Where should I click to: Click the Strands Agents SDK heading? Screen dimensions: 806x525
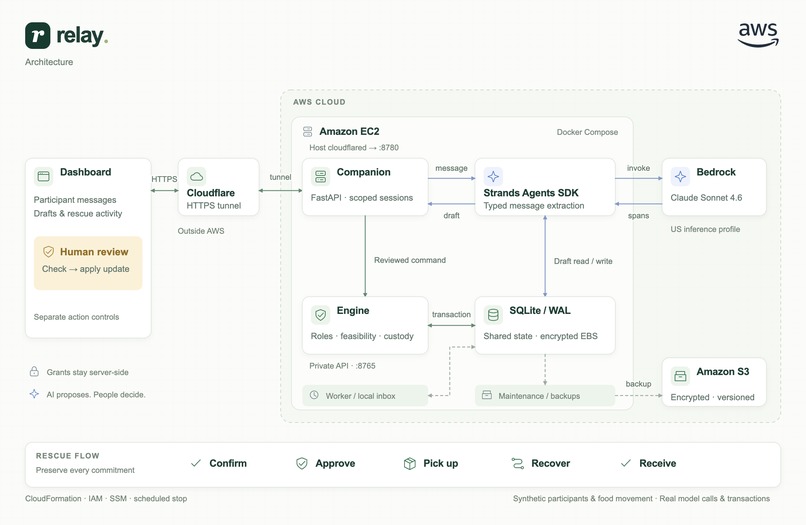pos(531,193)
